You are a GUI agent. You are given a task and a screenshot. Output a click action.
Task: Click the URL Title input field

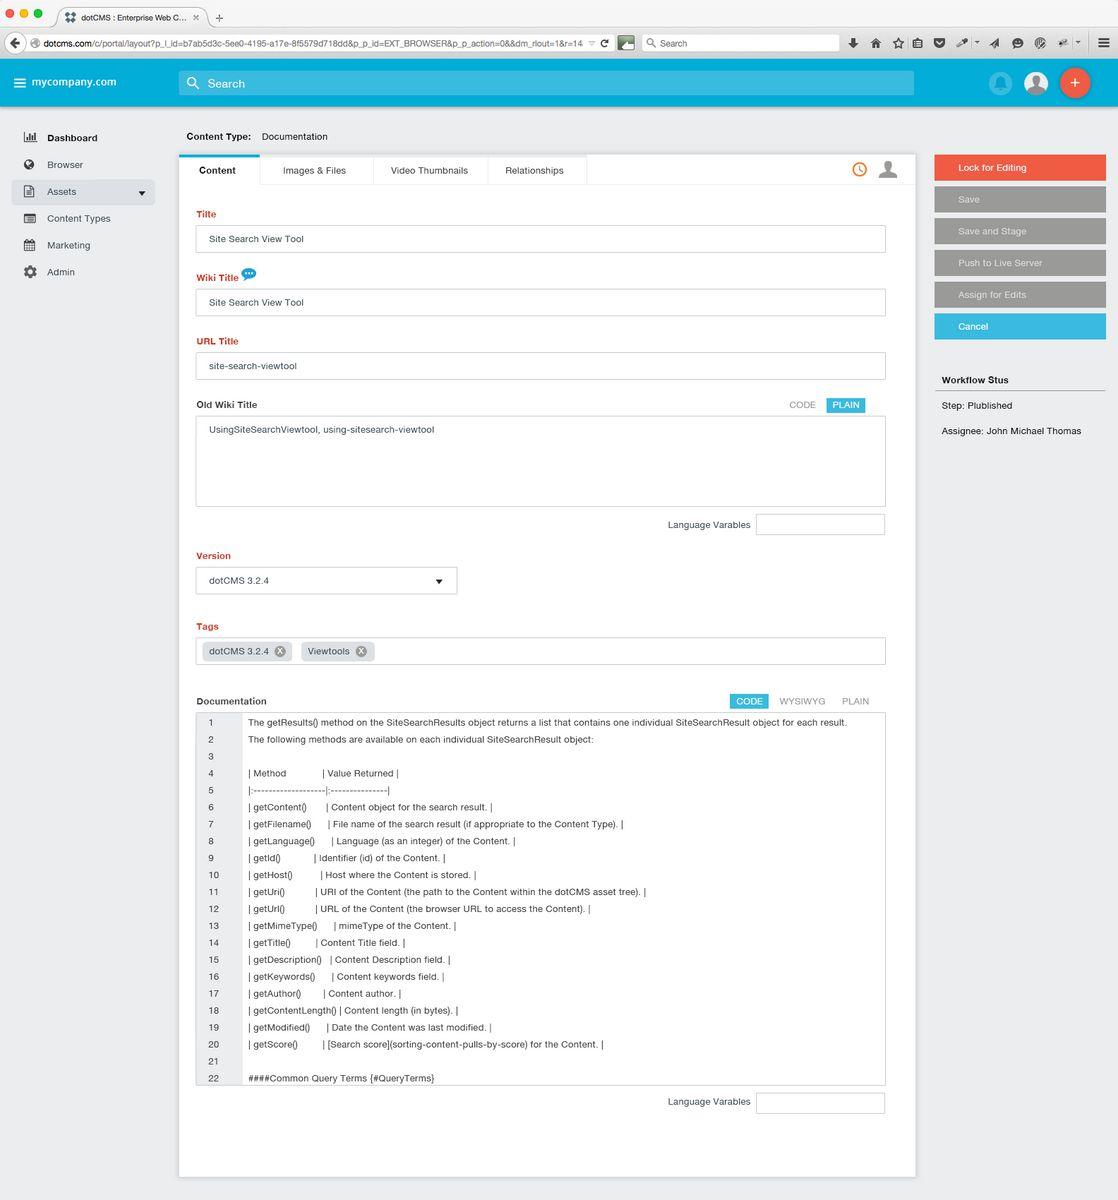(x=540, y=366)
